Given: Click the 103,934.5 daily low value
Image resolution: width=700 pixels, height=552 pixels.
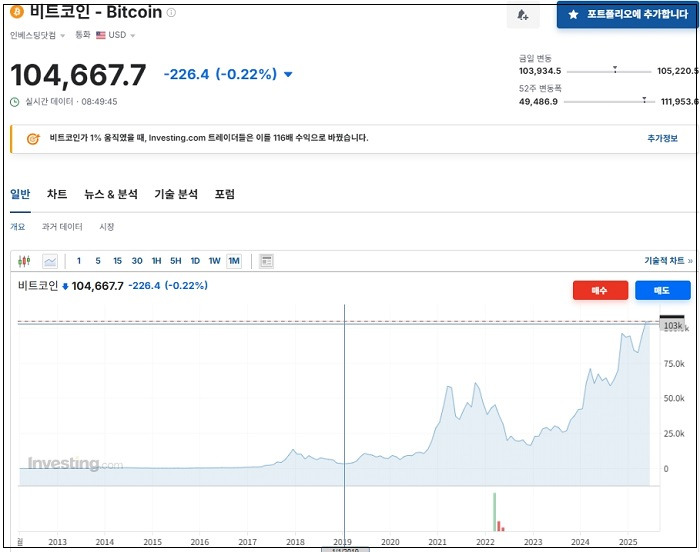Looking at the screenshot, I should (540, 71).
